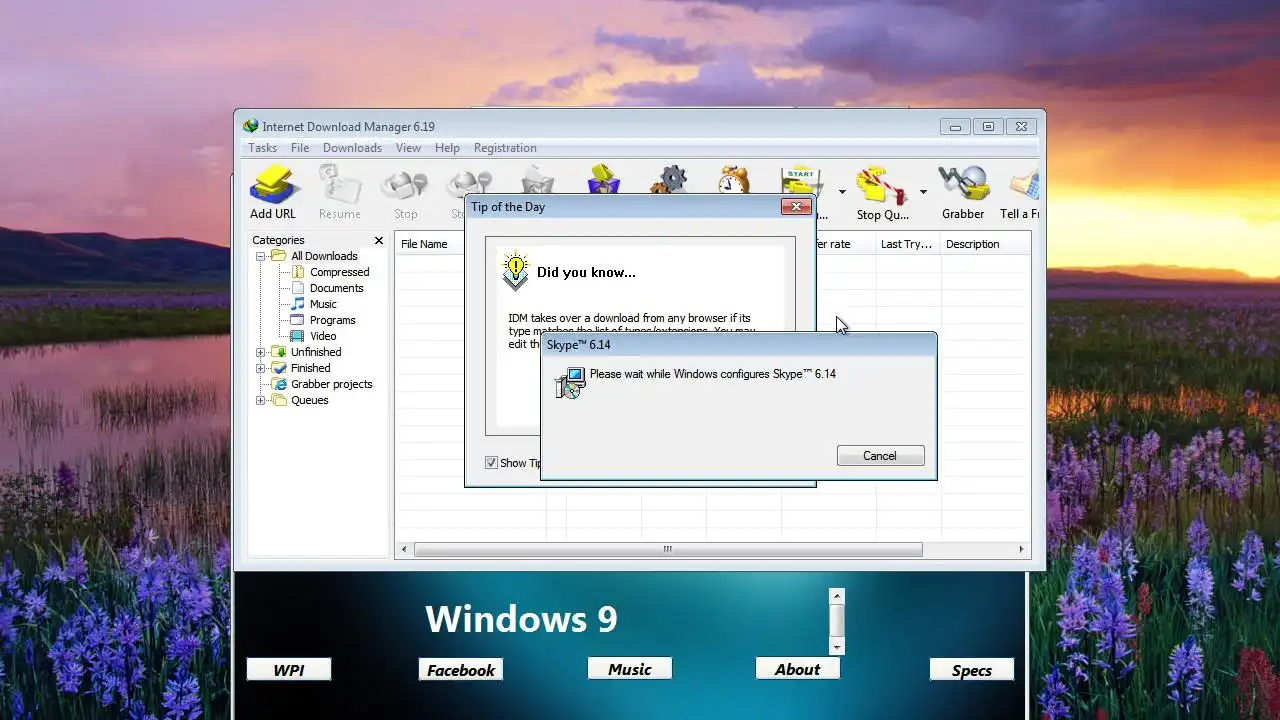Open the Tasks menu
This screenshot has height=720, width=1280.
262,148
